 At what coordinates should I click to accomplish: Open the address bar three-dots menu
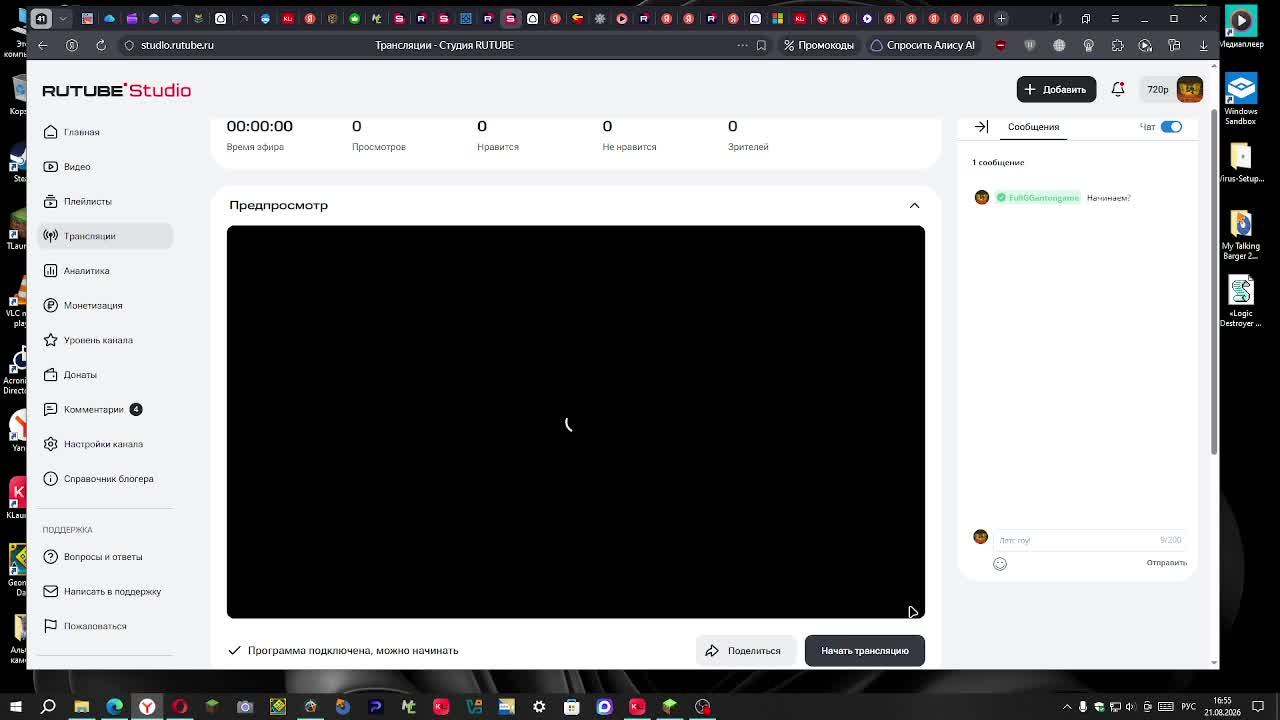pyautogui.click(x=742, y=45)
